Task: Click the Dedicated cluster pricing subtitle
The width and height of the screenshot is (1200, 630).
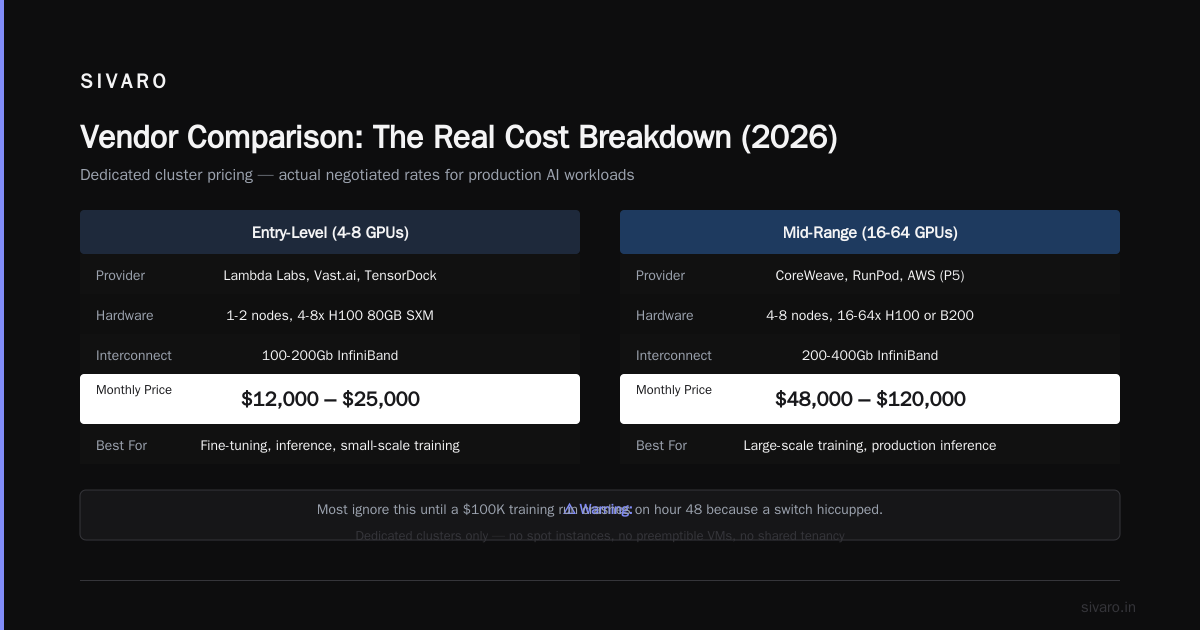Action: point(357,175)
